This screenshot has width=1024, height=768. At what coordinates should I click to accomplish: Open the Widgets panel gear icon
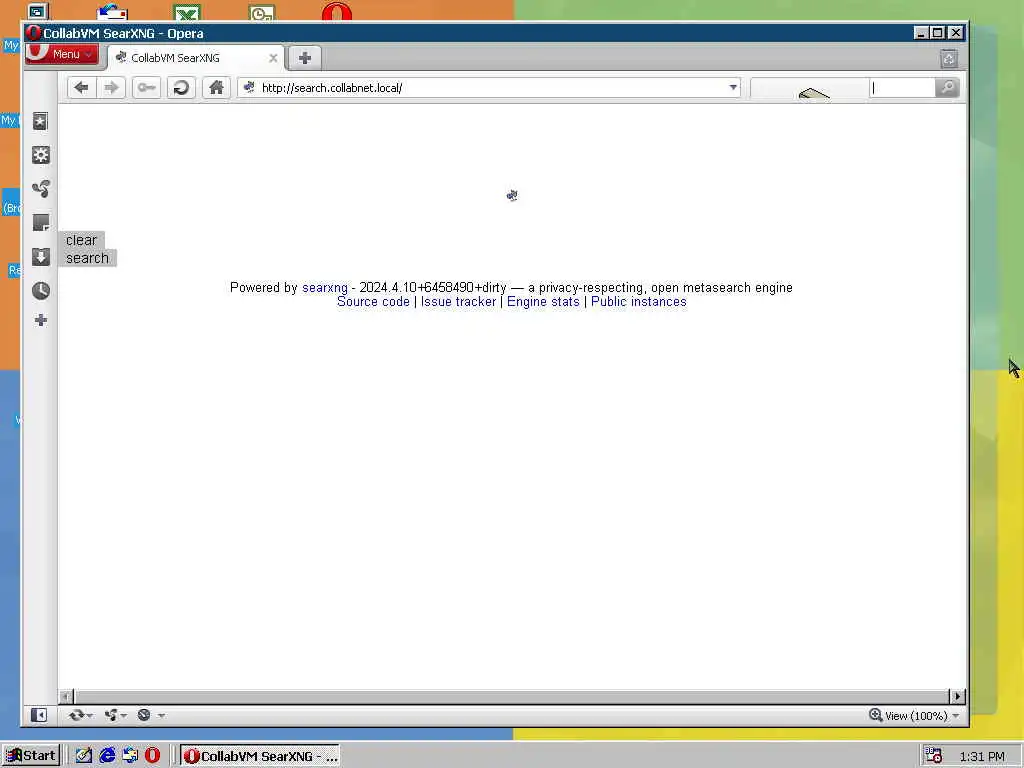tap(40, 155)
